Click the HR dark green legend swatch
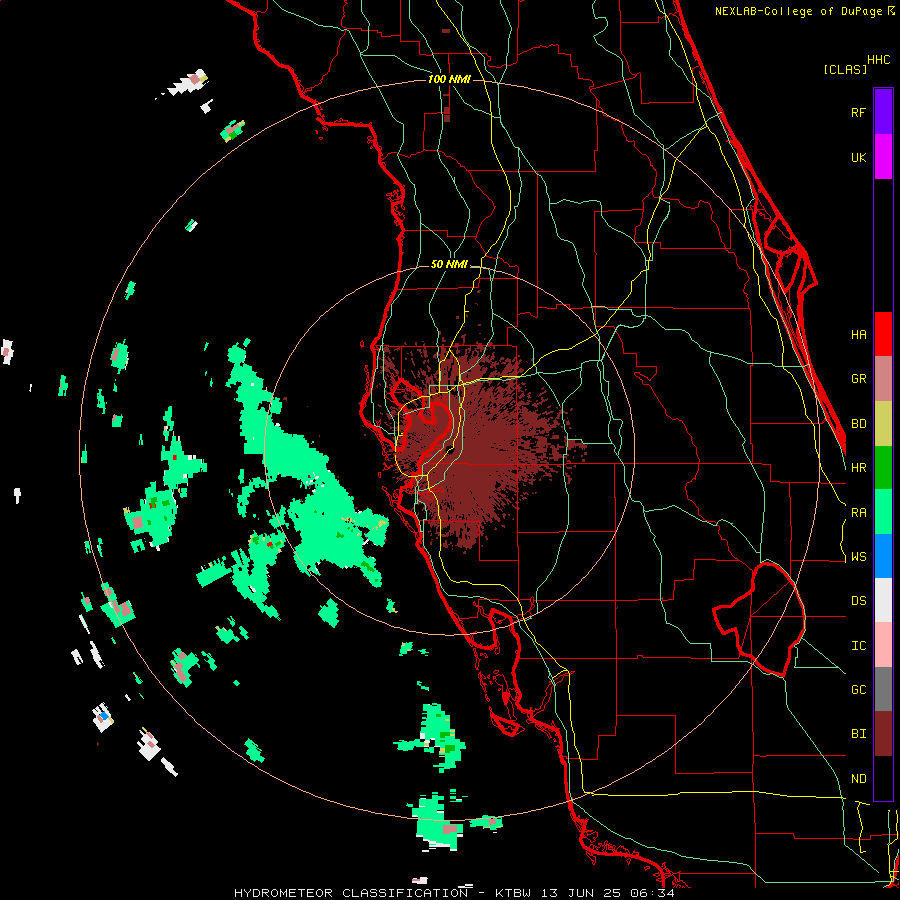 point(883,468)
